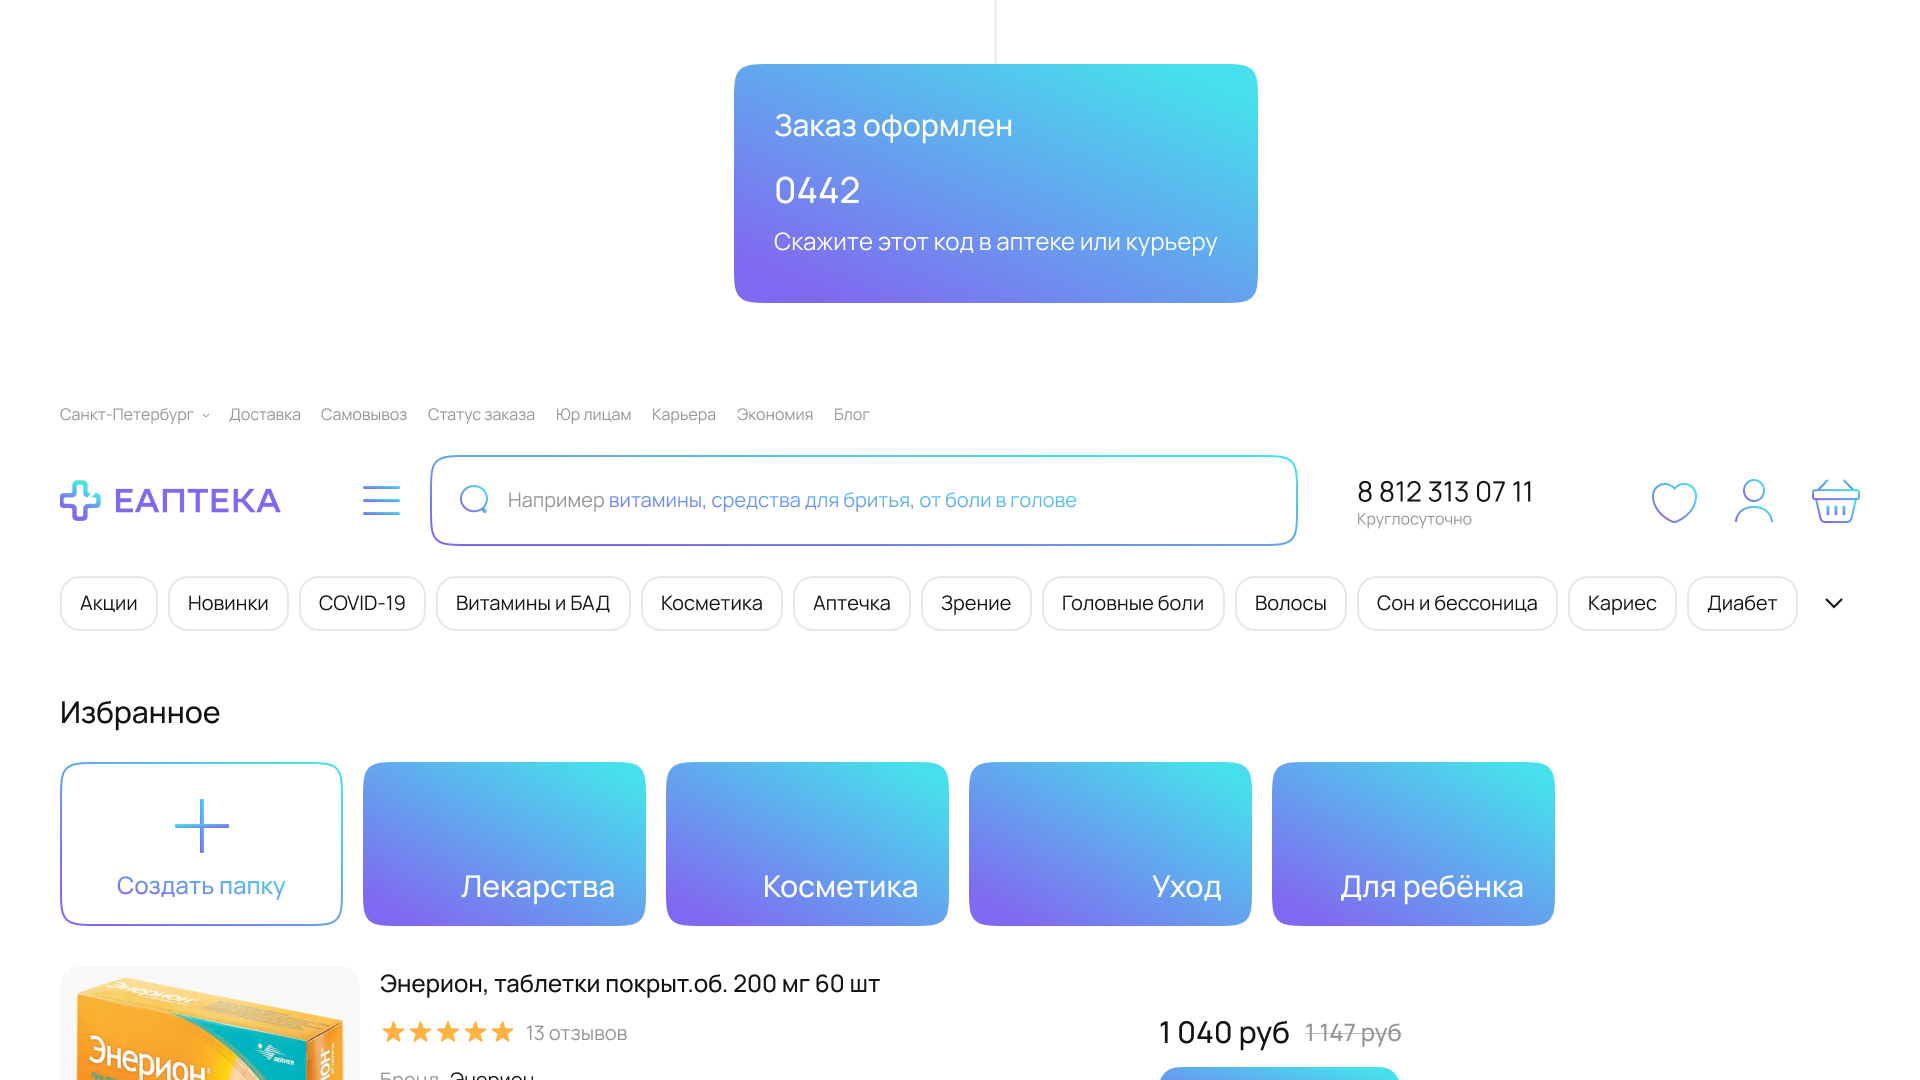1920x1080 pixels.
Task: Select the Витамины и БАД category
Action: pyautogui.click(x=533, y=603)
